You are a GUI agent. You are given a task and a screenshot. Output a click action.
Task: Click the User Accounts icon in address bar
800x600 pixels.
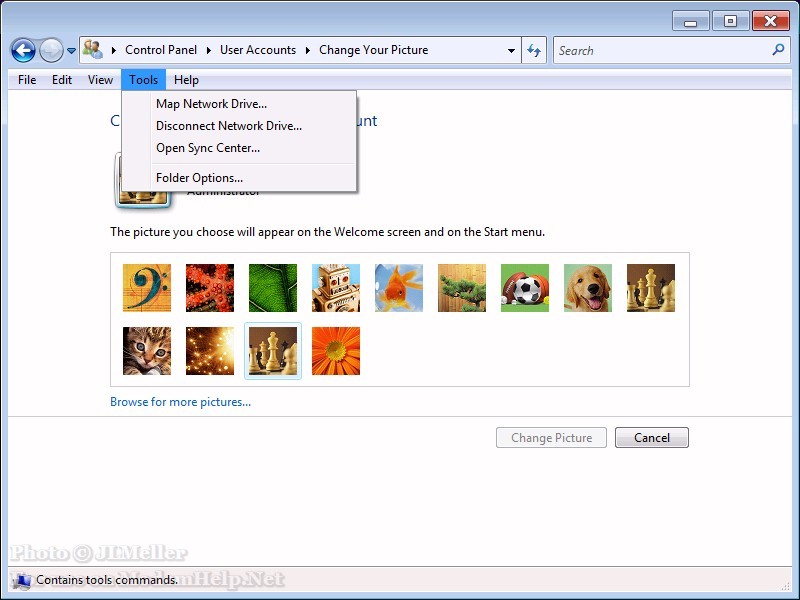click(92, 49)
